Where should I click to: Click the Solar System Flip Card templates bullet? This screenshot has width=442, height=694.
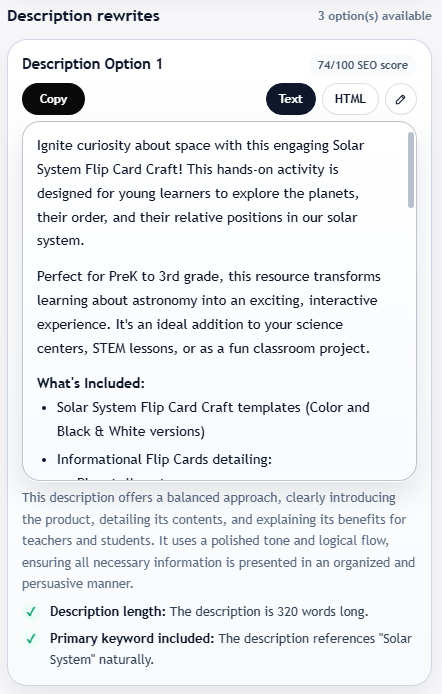(x=213, y=419)
